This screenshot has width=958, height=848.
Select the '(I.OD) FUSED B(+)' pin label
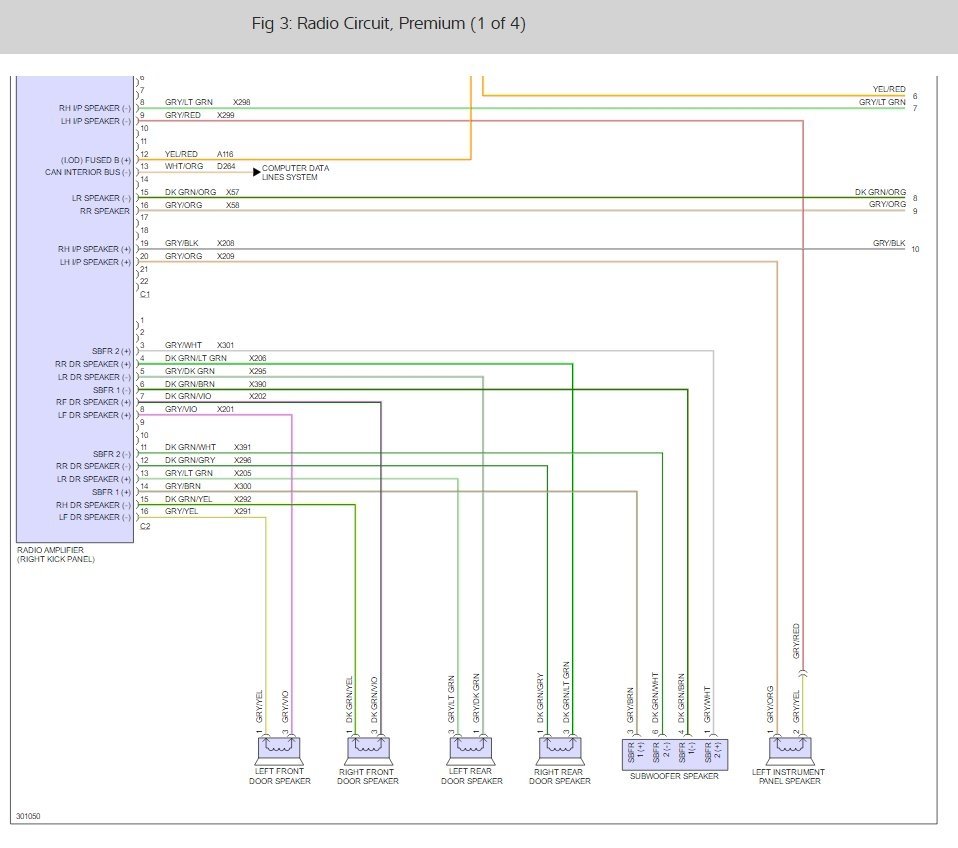coord(96,160)
